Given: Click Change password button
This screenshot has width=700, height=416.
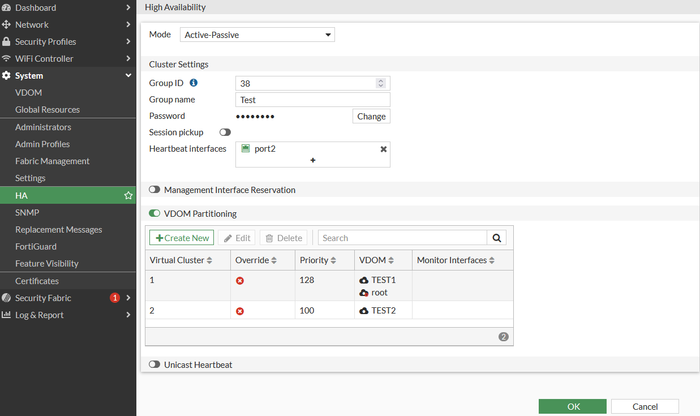Looking at the screenshot, I should click(x=371, y=116).
